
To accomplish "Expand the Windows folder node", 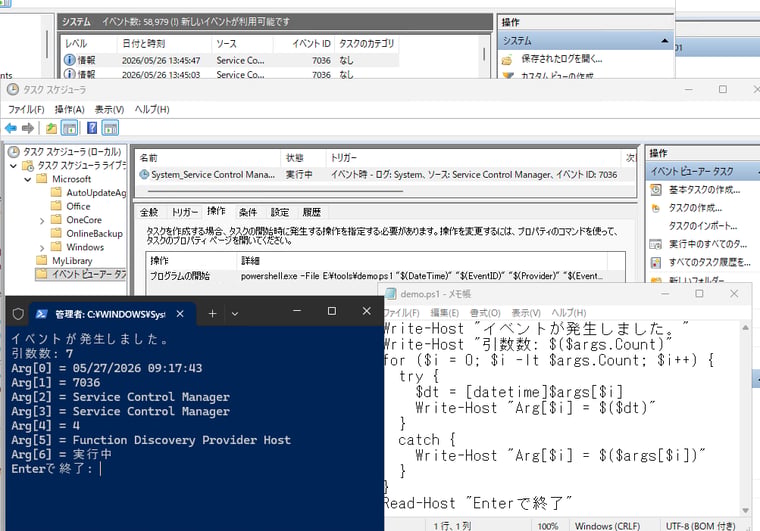I will tap(42, 248).
